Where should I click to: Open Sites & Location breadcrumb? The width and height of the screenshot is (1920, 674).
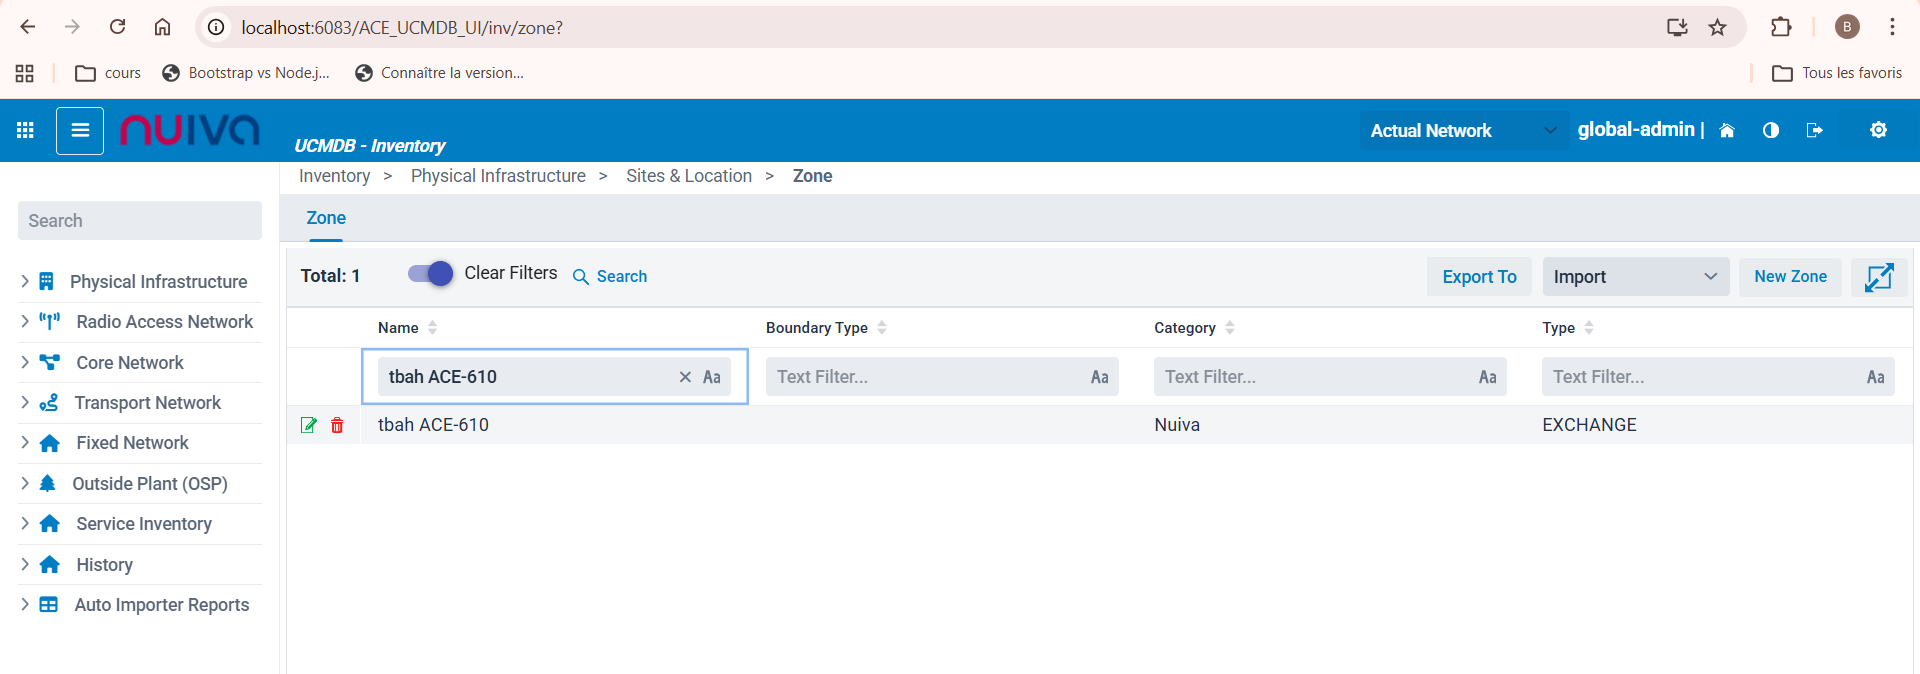[688, 176]
